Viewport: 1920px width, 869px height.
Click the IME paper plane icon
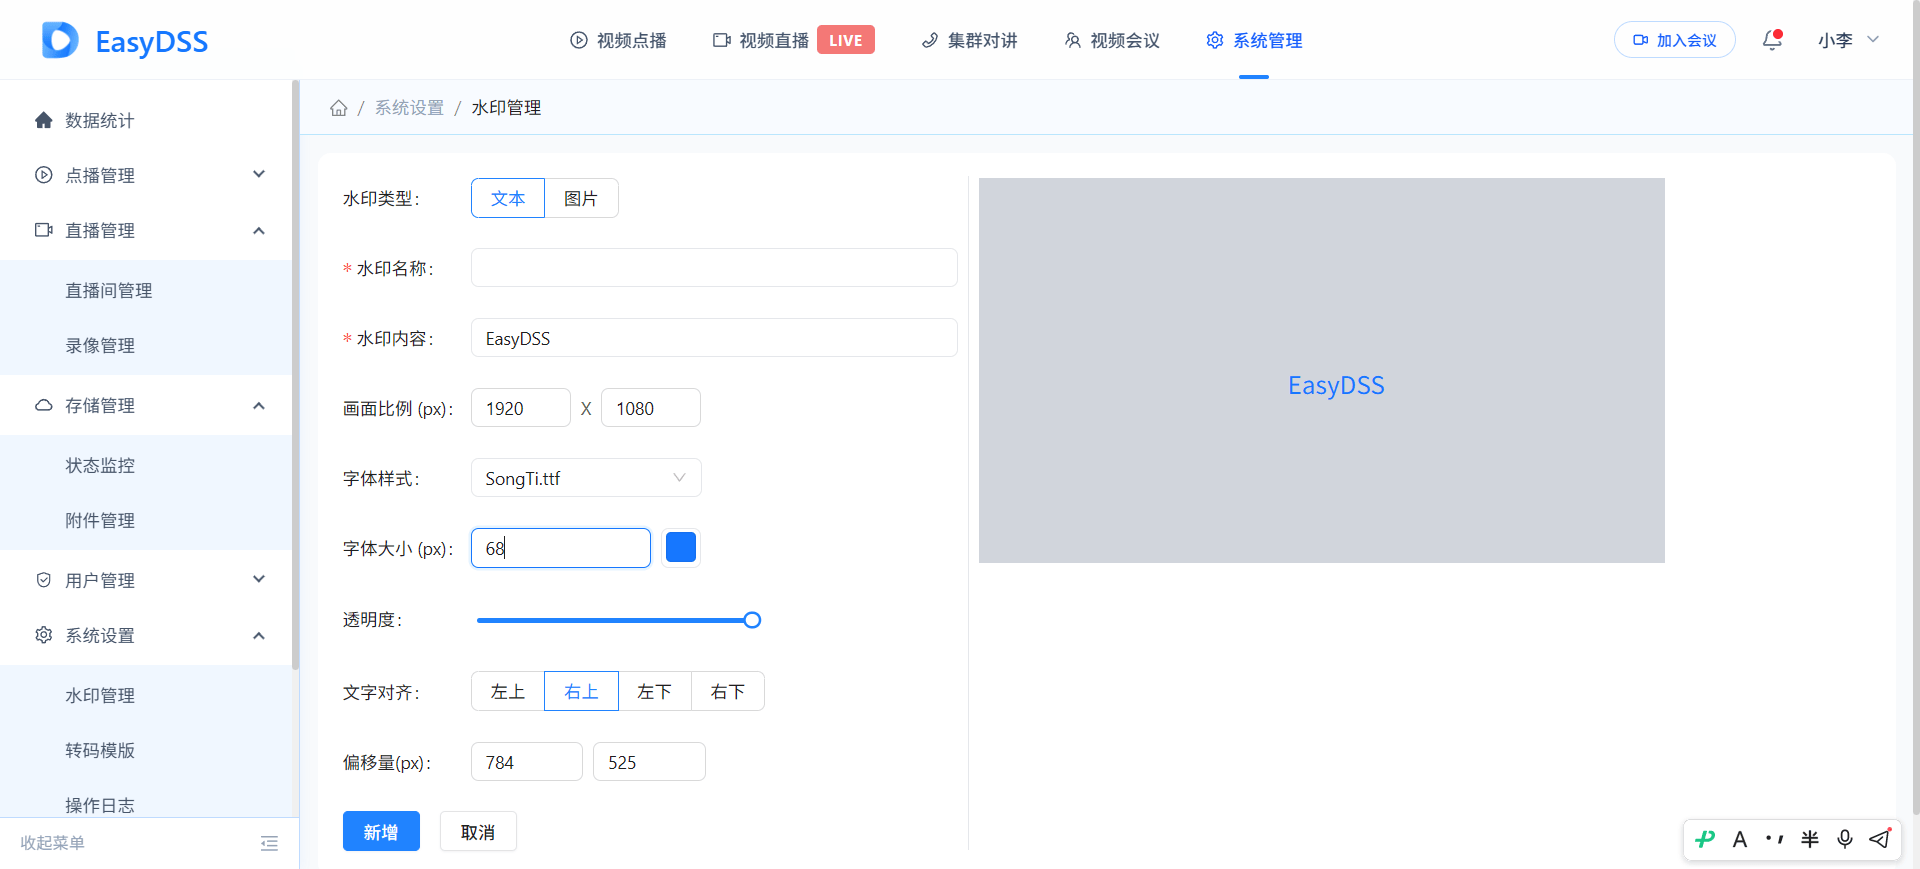[x=1880, y=838]
